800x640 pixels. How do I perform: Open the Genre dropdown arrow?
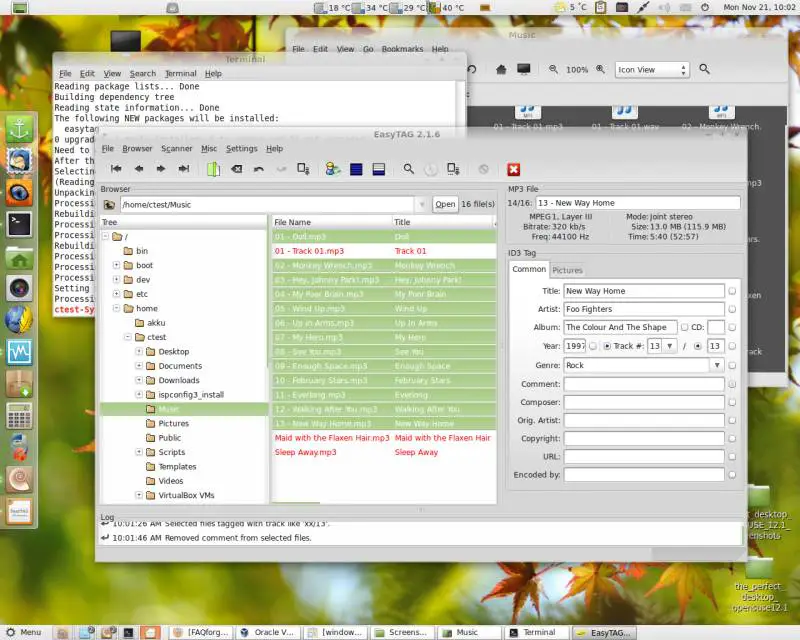[x=717, y=365]
